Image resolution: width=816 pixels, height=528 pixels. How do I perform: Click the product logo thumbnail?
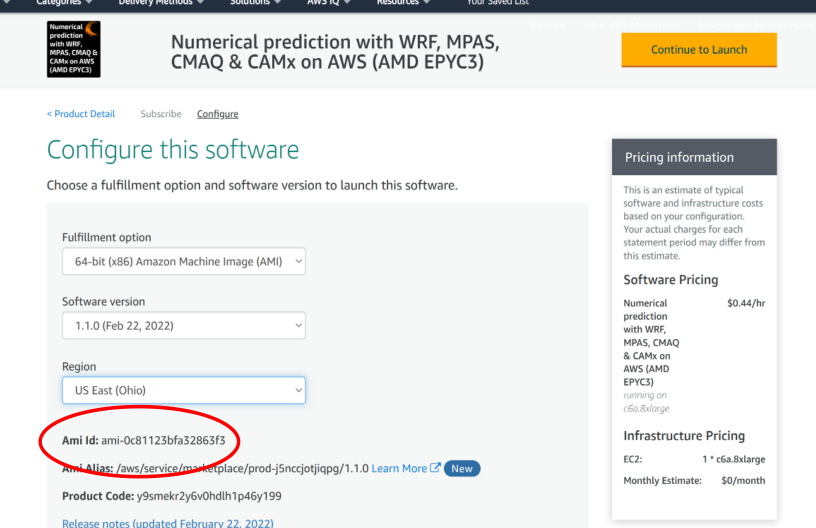click(x=73, y=49)
